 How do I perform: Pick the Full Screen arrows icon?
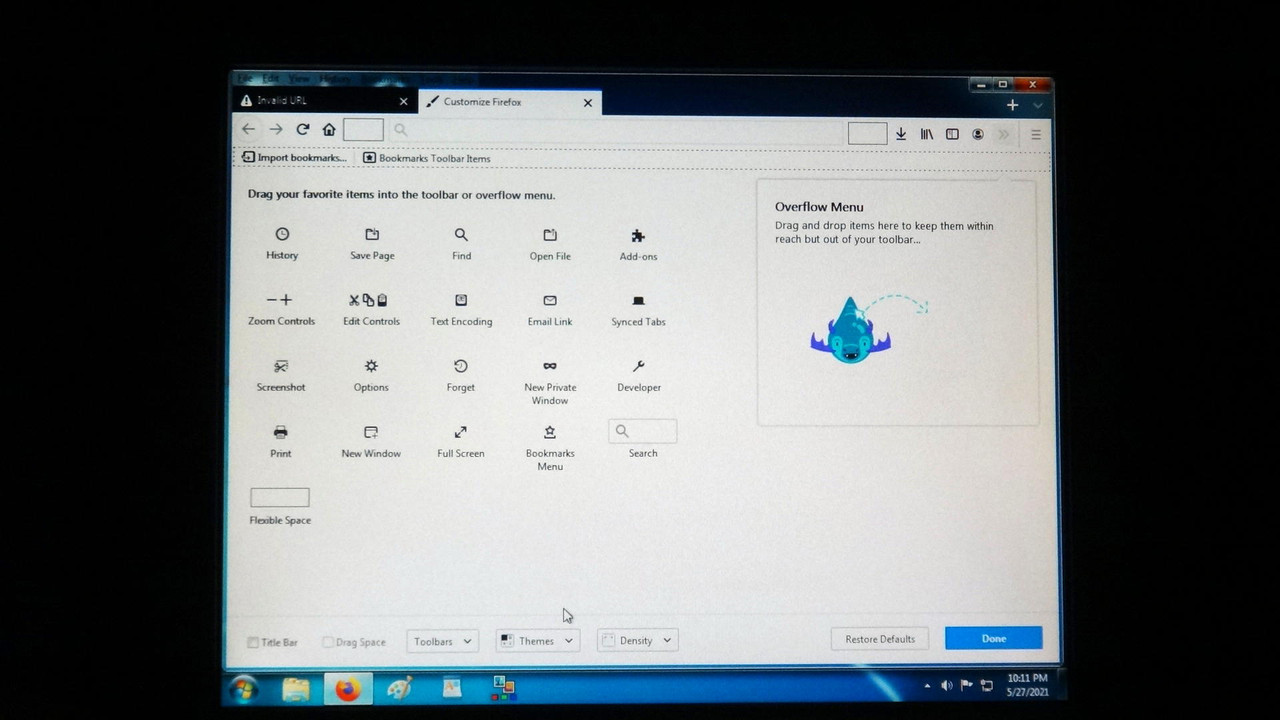pos(460,432)
